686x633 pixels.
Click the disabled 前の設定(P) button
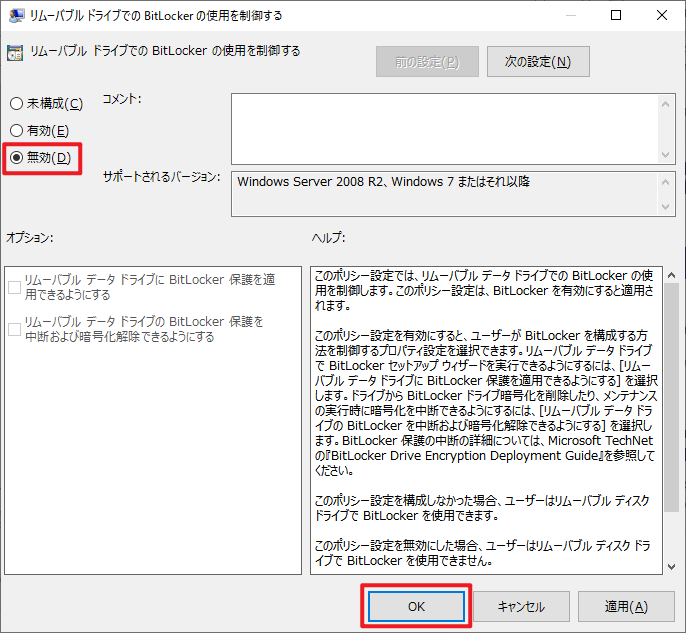pos(427,62)
